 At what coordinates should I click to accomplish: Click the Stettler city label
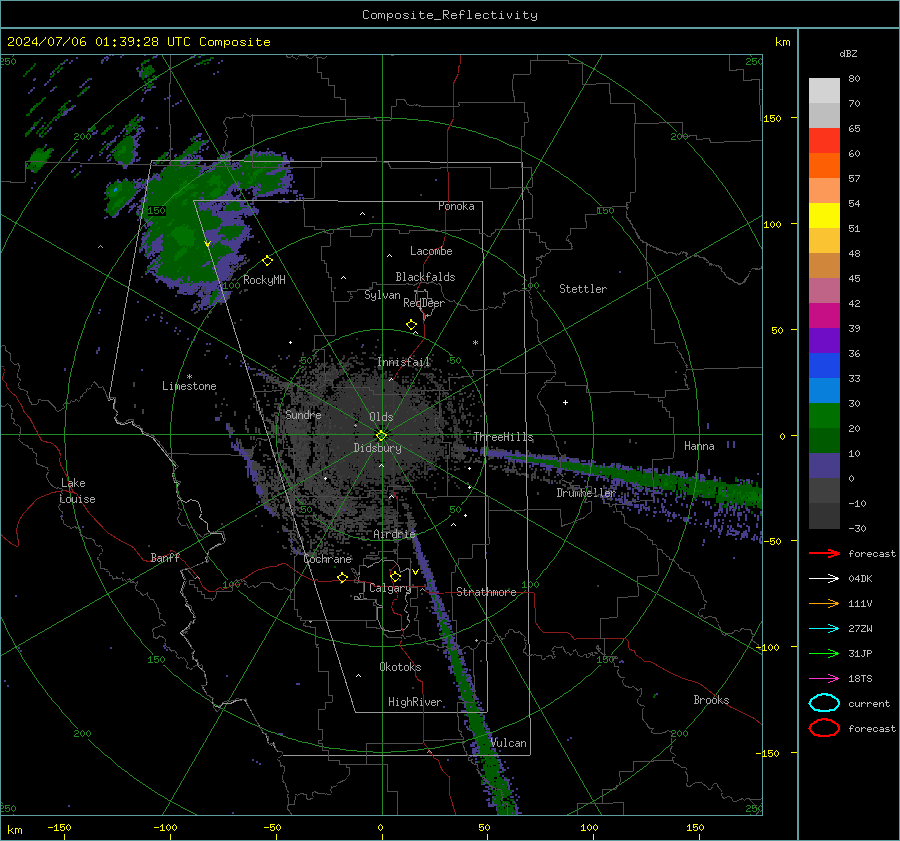tap(583, 289)
